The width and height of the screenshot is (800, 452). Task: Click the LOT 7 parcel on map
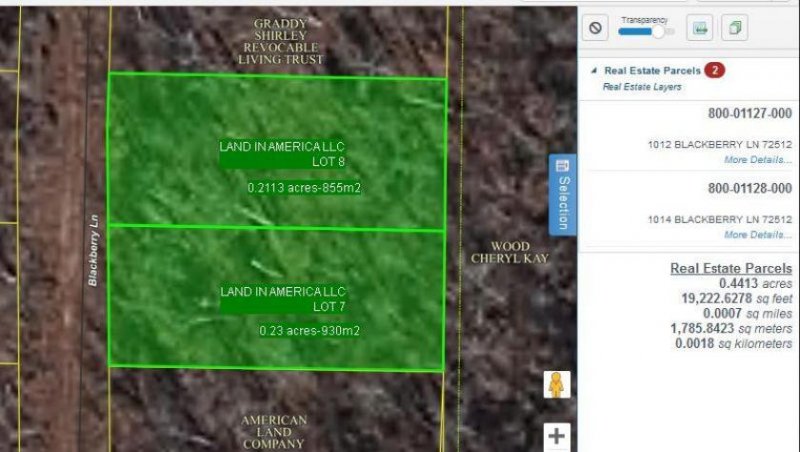click(276, 298)
